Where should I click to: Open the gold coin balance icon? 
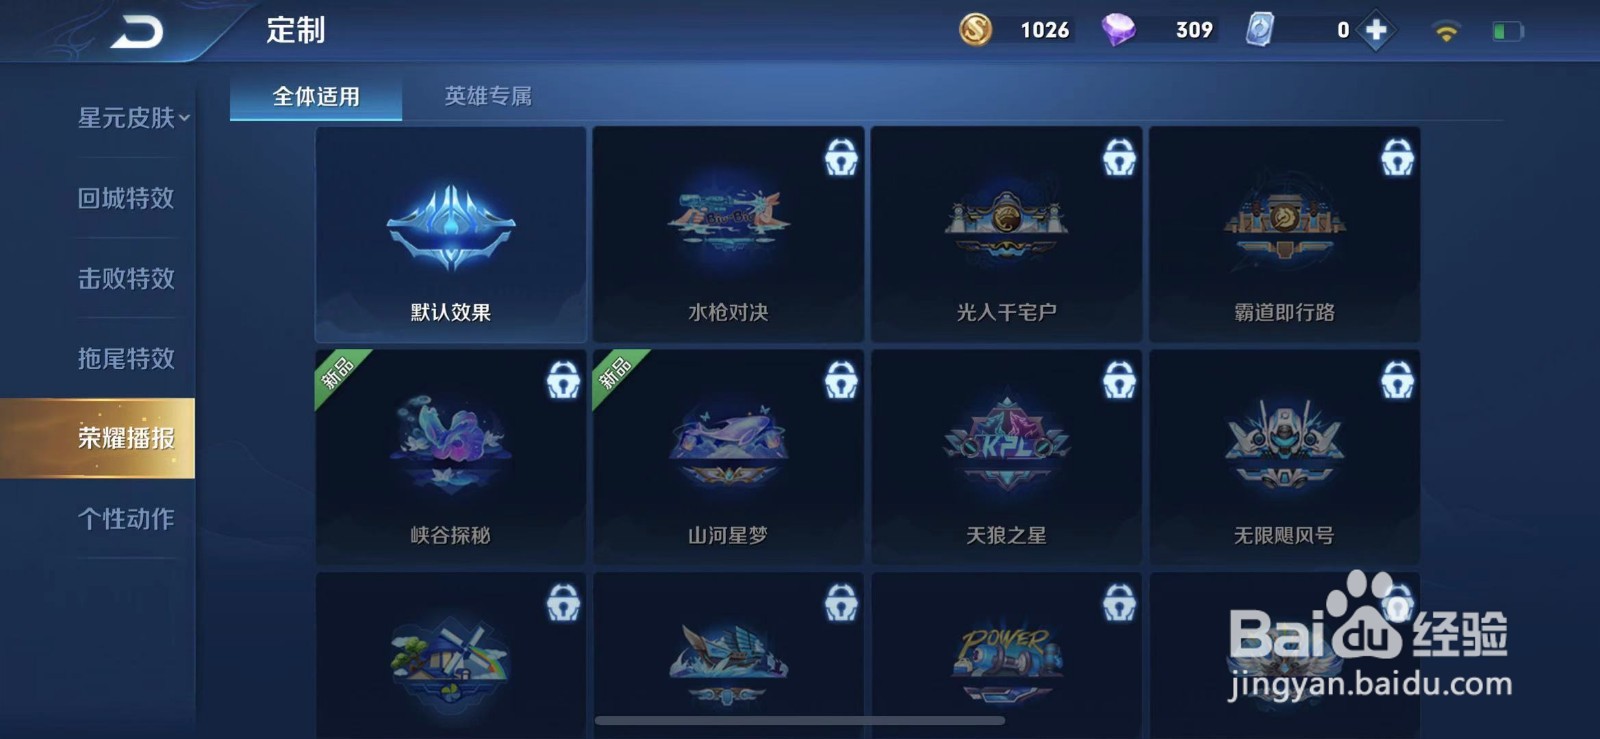976,30
